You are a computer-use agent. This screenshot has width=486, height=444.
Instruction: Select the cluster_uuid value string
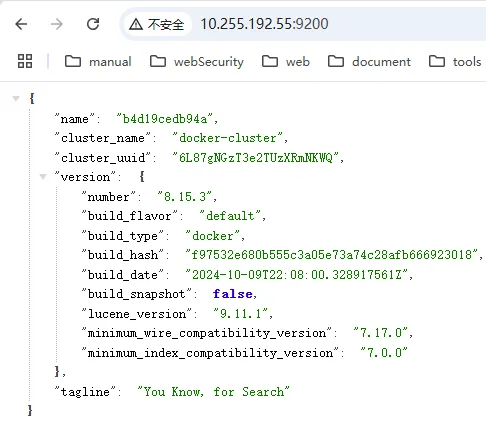click(256, 157)
